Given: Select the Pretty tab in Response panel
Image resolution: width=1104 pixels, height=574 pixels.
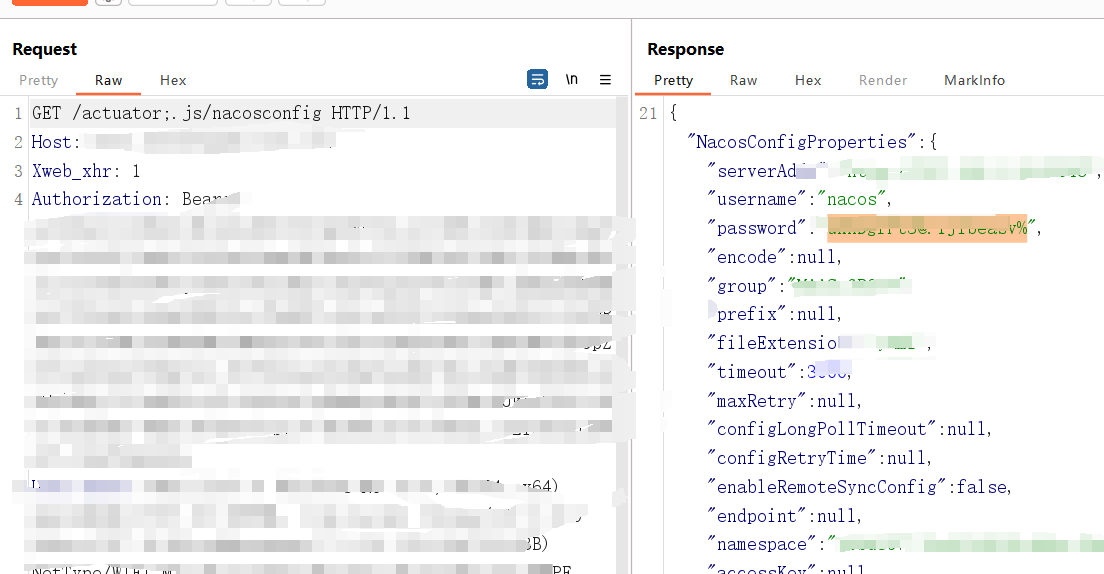Looking at the screenshot, I should pyautogui.click(x=673, y=80).
